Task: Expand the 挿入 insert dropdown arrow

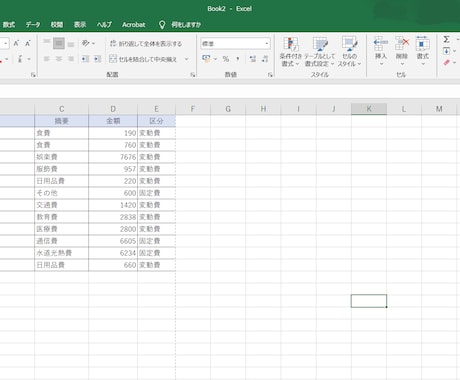Action: [x=381, y=64]
